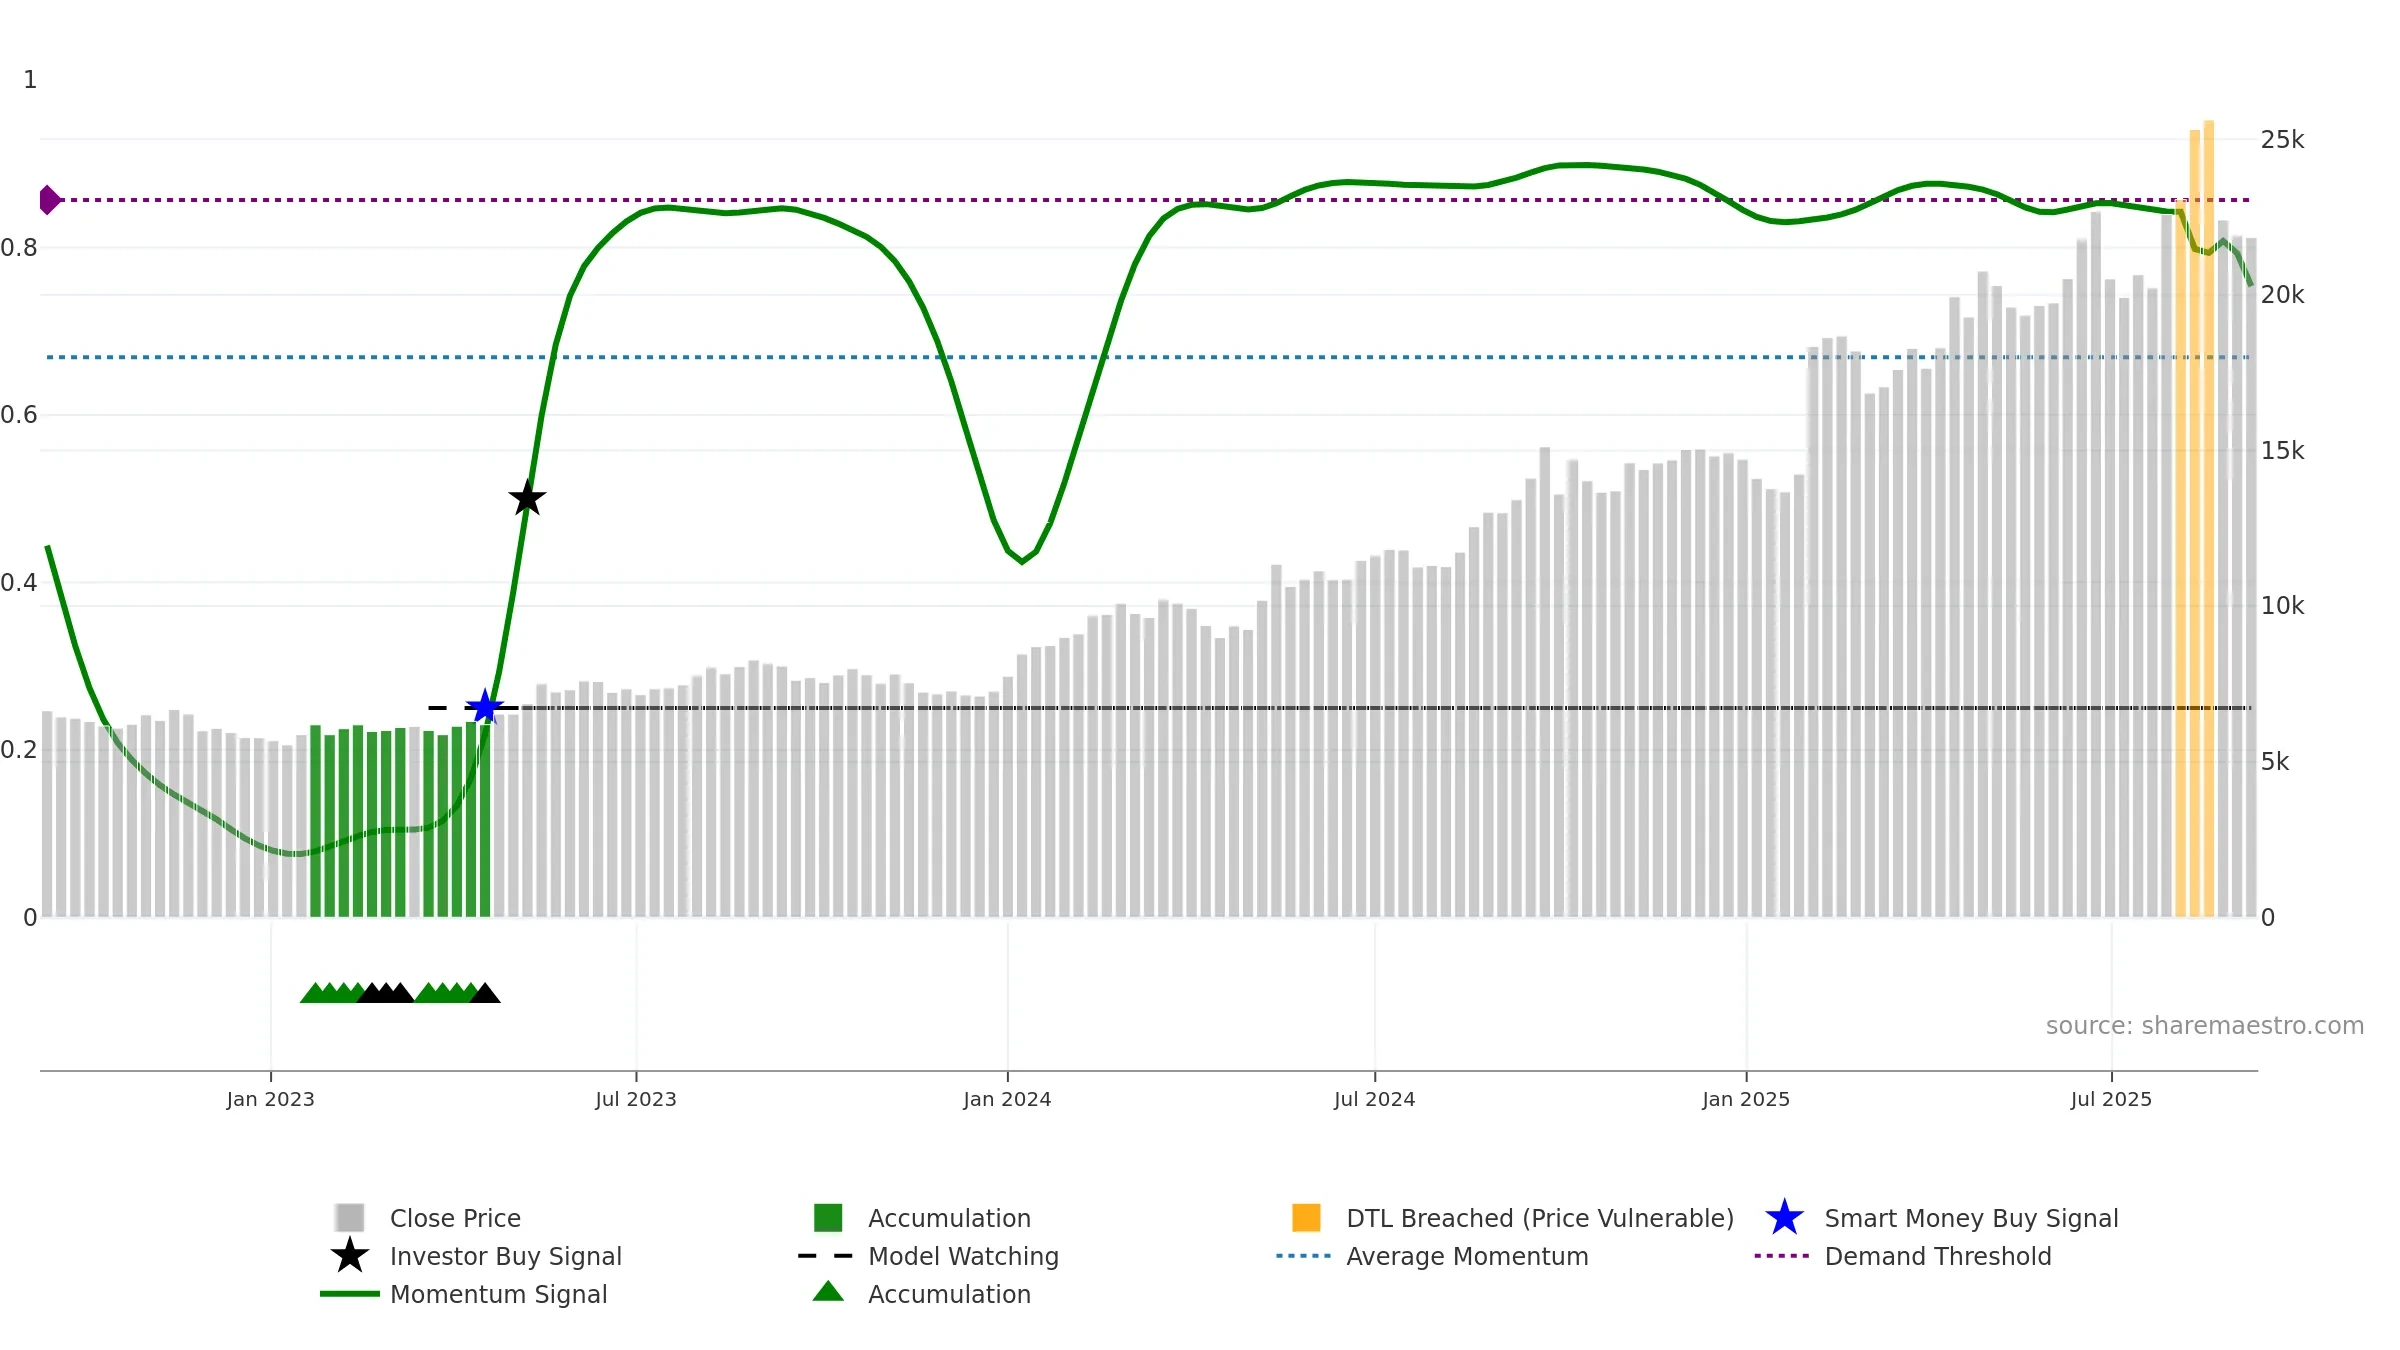
Task: Click the green Accumulation square swatch in legend
Action: (x=828, y=1218)
